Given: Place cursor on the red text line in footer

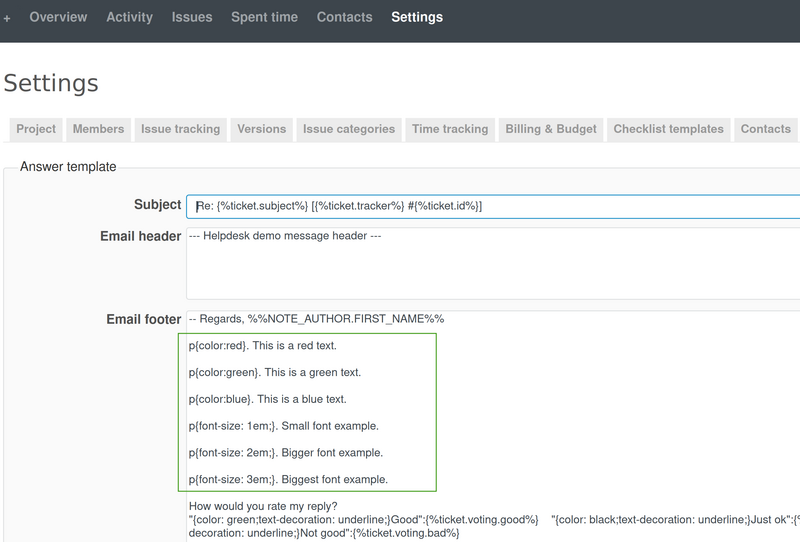Looking at the screenshot, I should coord(262,346).
